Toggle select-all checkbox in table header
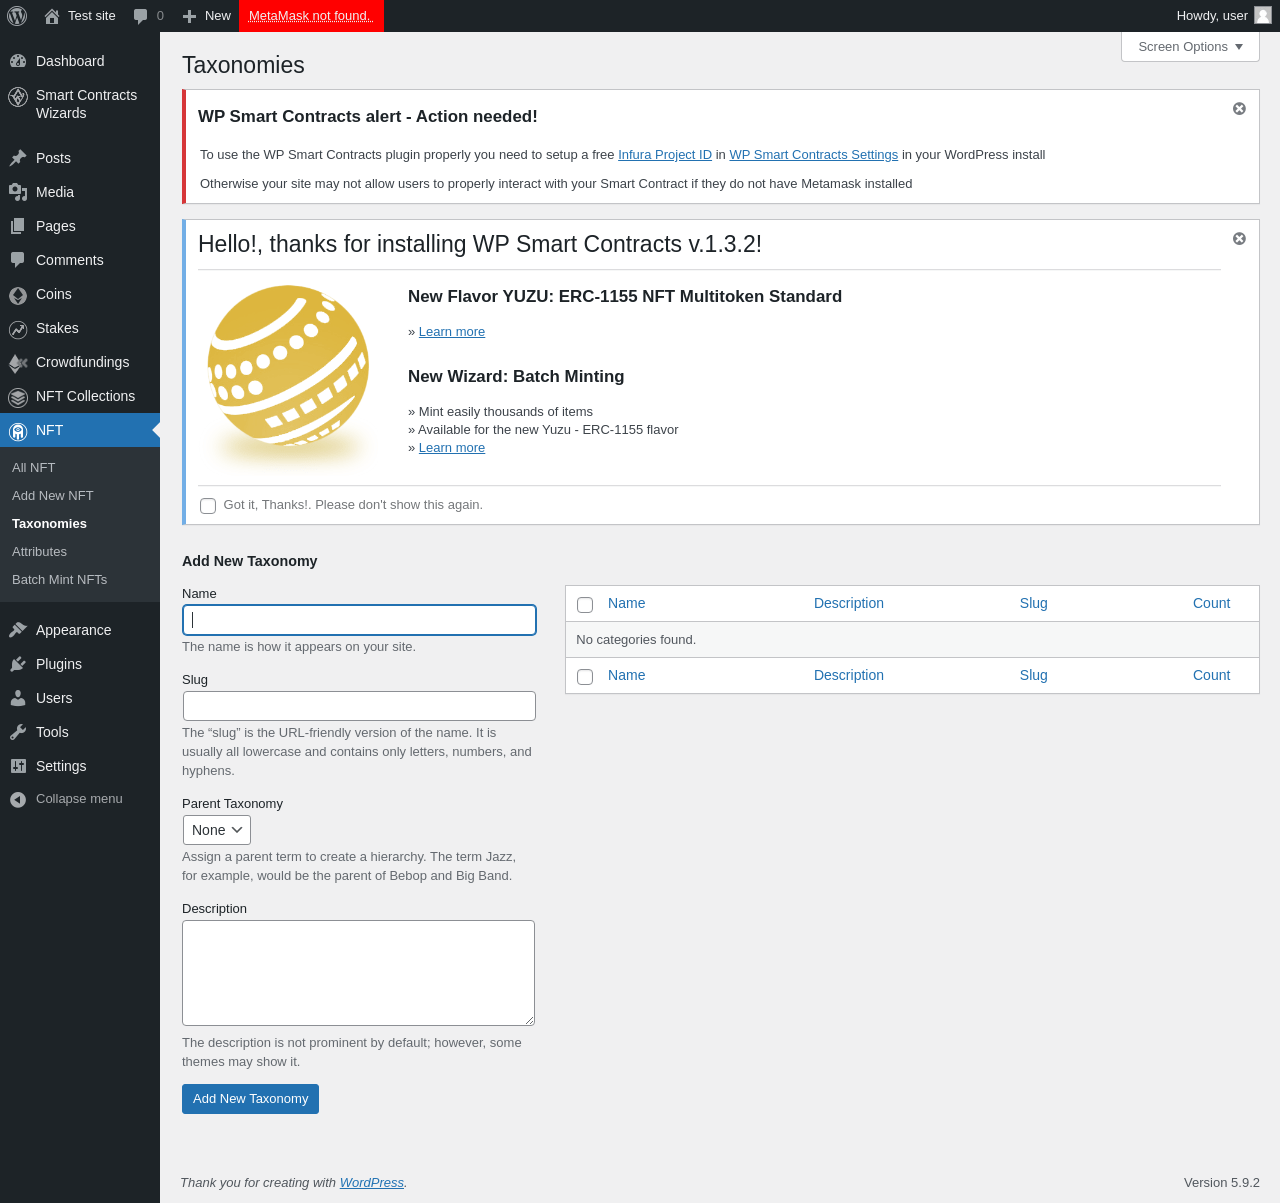This screenshot has width=1280, height=1203. (x=585, y=605)
